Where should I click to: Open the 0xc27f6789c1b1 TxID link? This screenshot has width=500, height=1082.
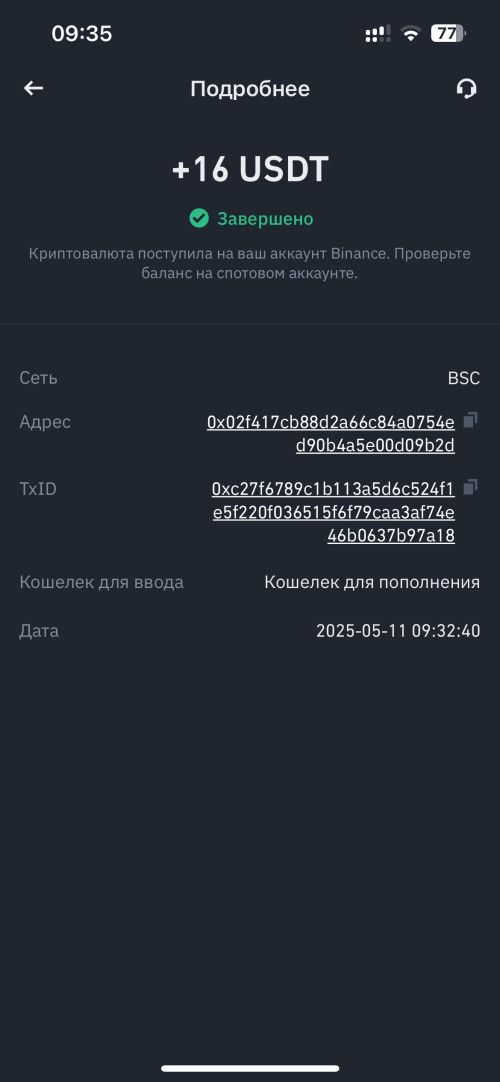(333, 513)
